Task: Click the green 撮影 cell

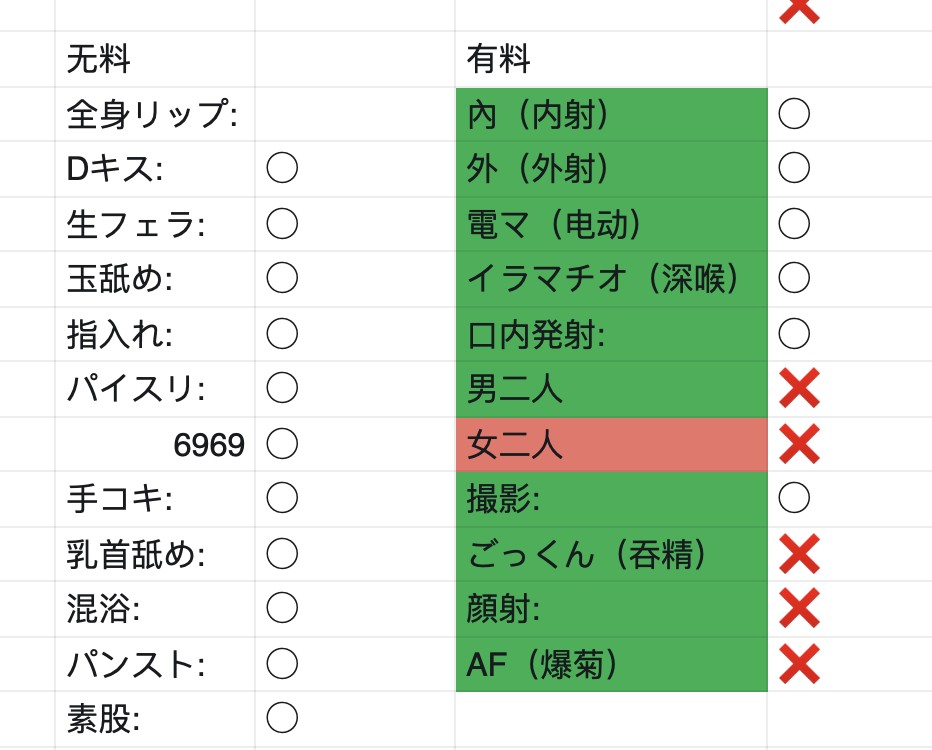Action: [x=612, y=499]
